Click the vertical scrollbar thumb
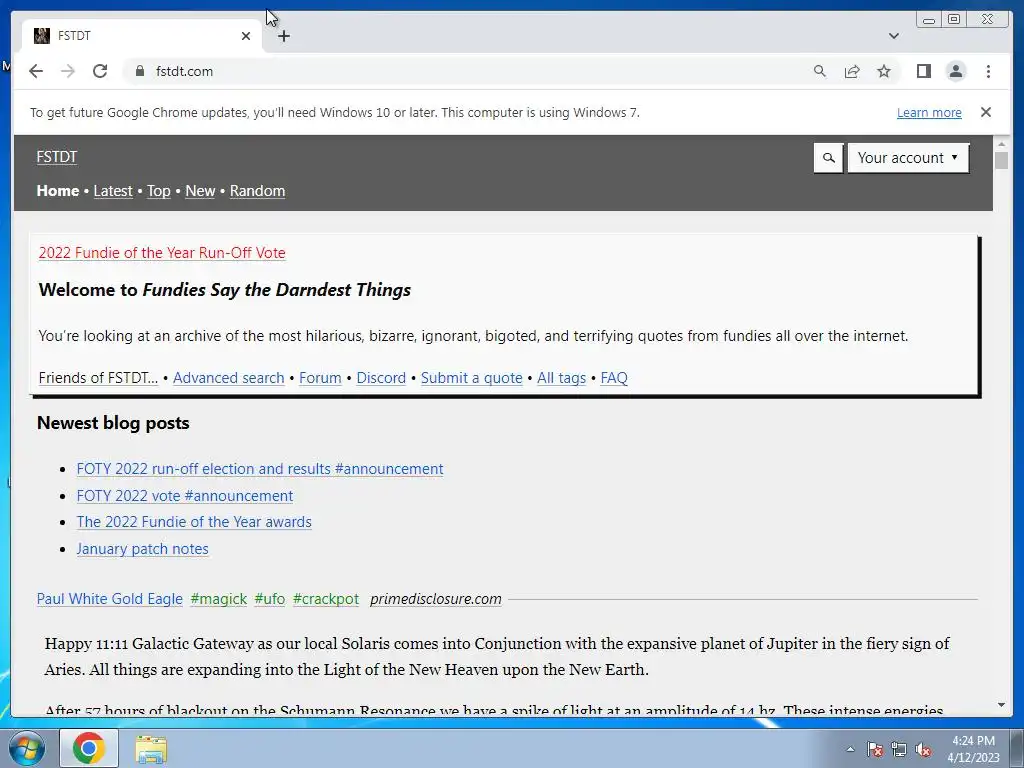1024x768 pixels. tap(1001, 160)
